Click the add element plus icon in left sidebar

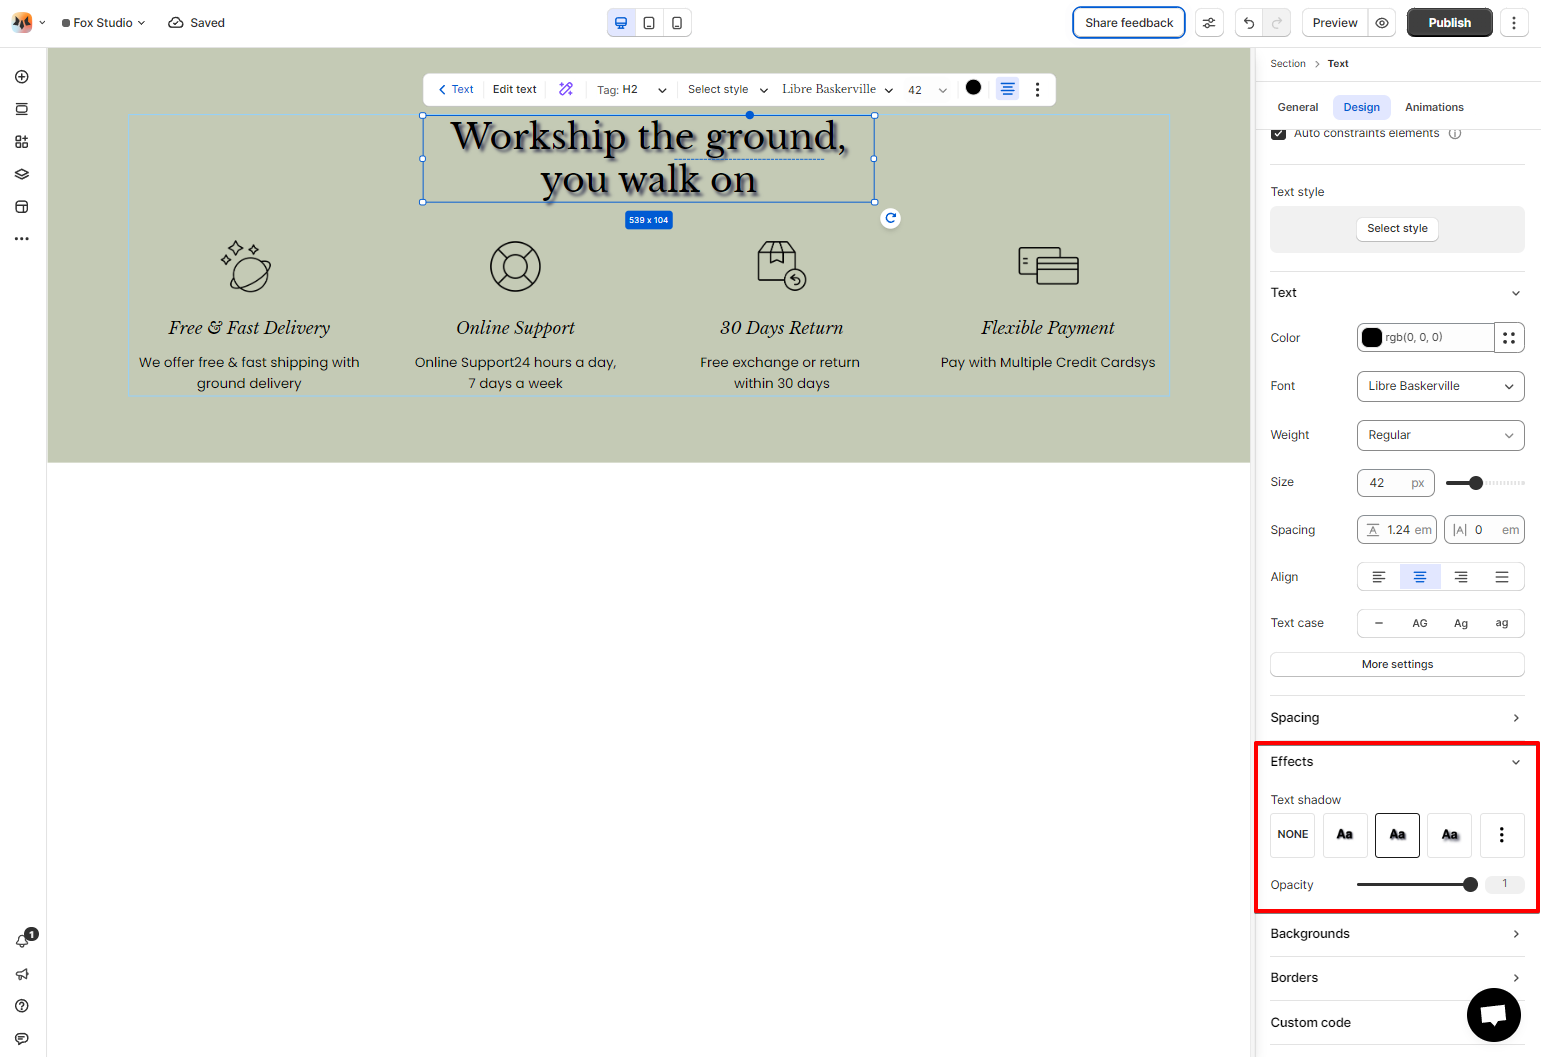tap(22, 77)
